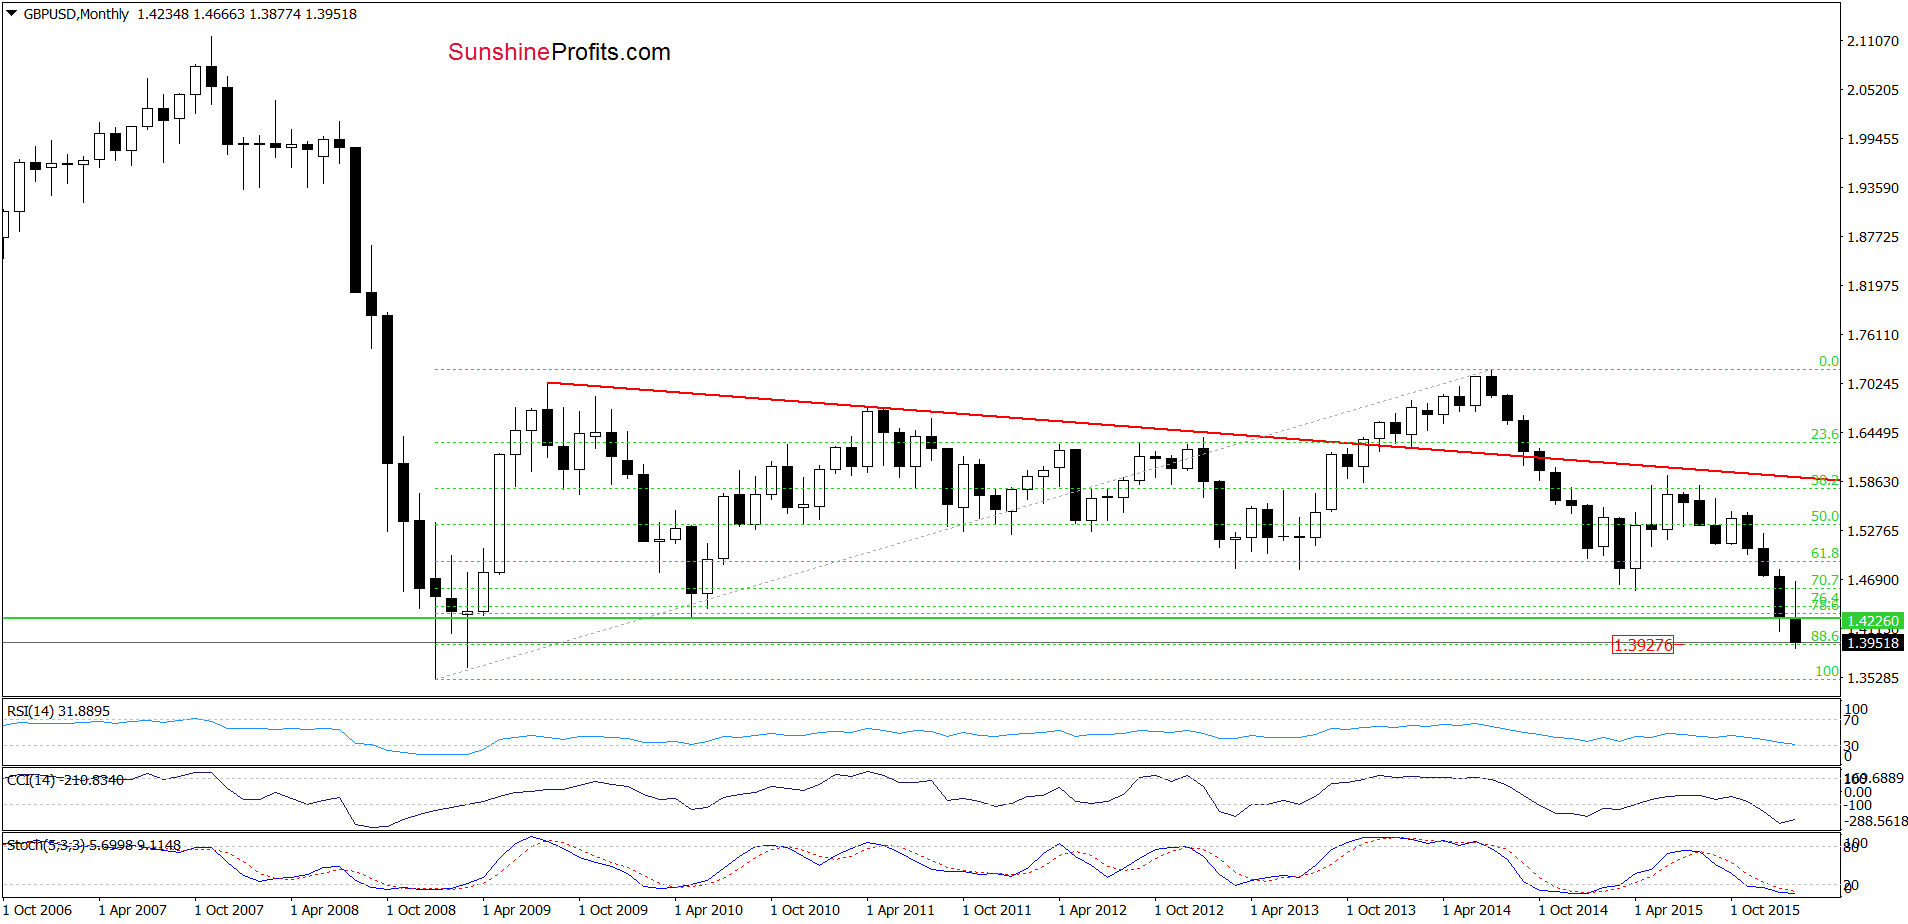The width and height of the screenshot is (1908, 924).
Task: Click the 1.99455 price axis value
Action: (1873, 139)
